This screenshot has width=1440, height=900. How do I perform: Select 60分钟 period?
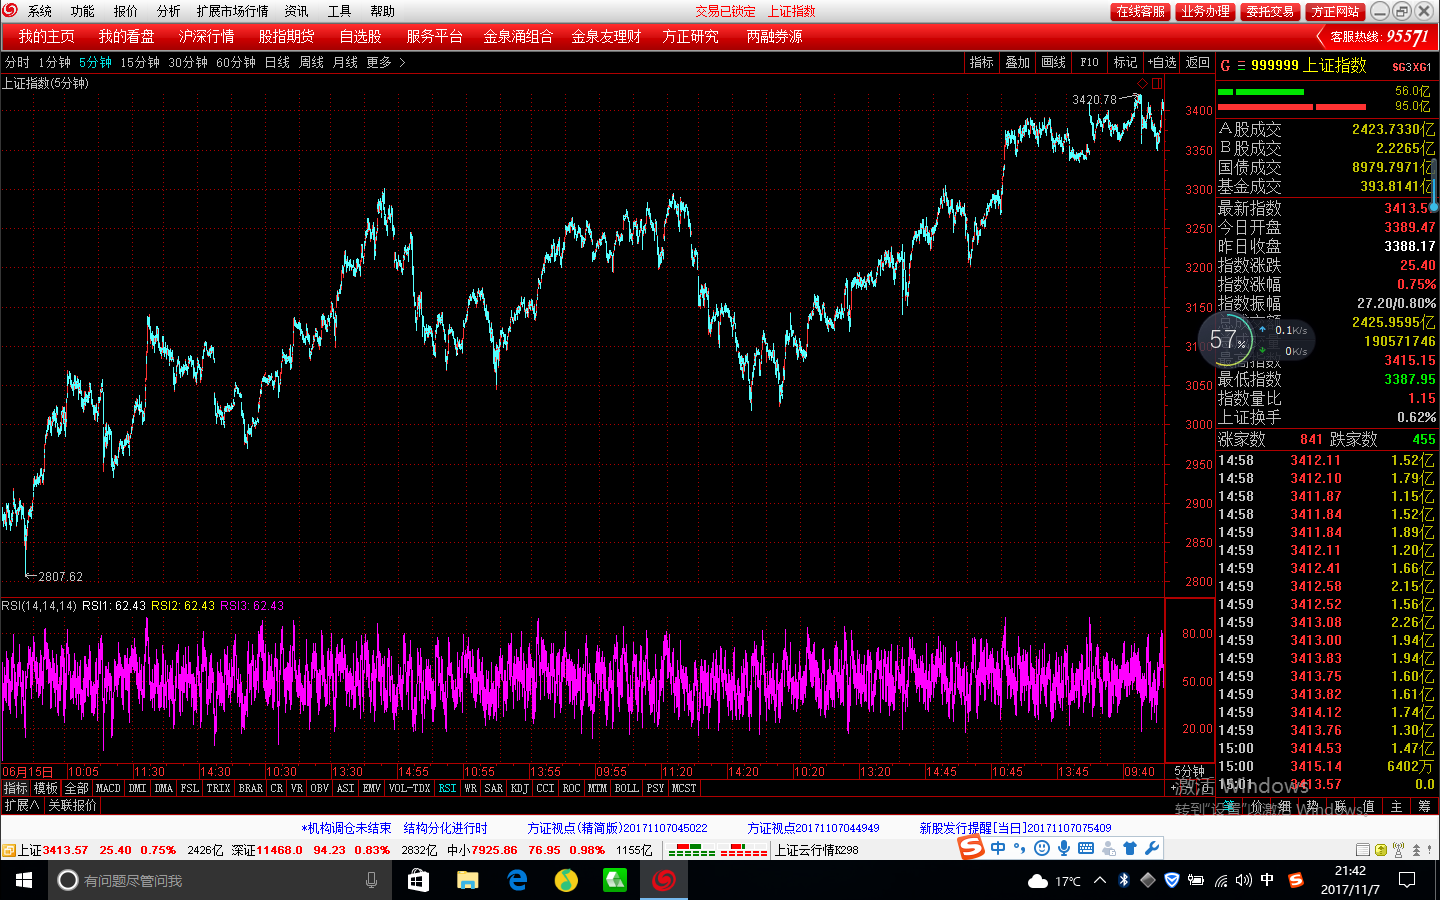(236, 62)
